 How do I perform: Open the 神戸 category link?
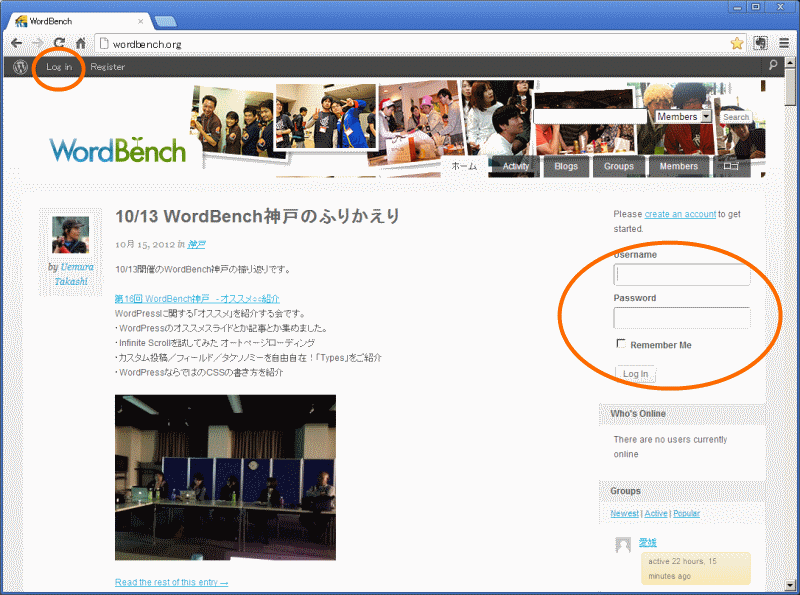(x=196, y=244)
